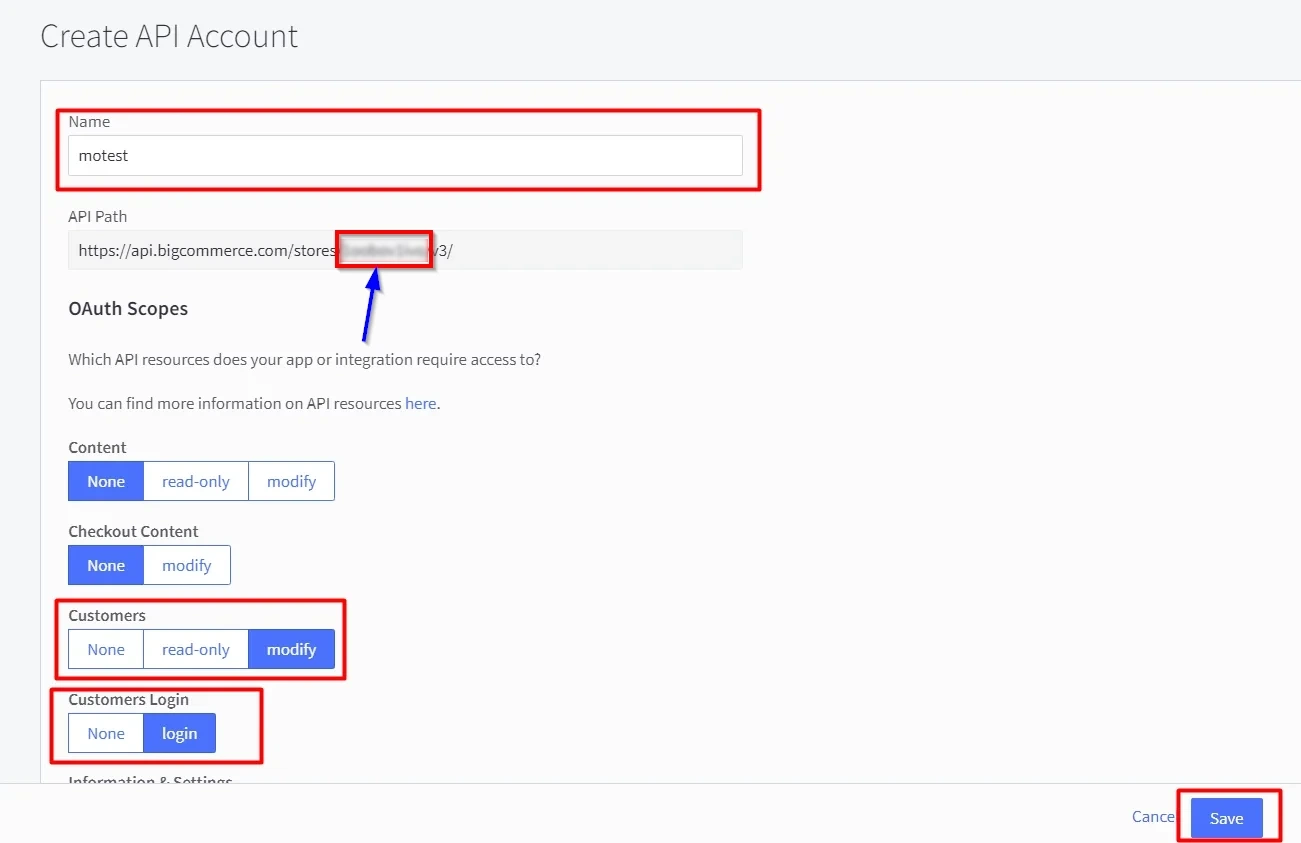Set Customers scope to None

106,649
